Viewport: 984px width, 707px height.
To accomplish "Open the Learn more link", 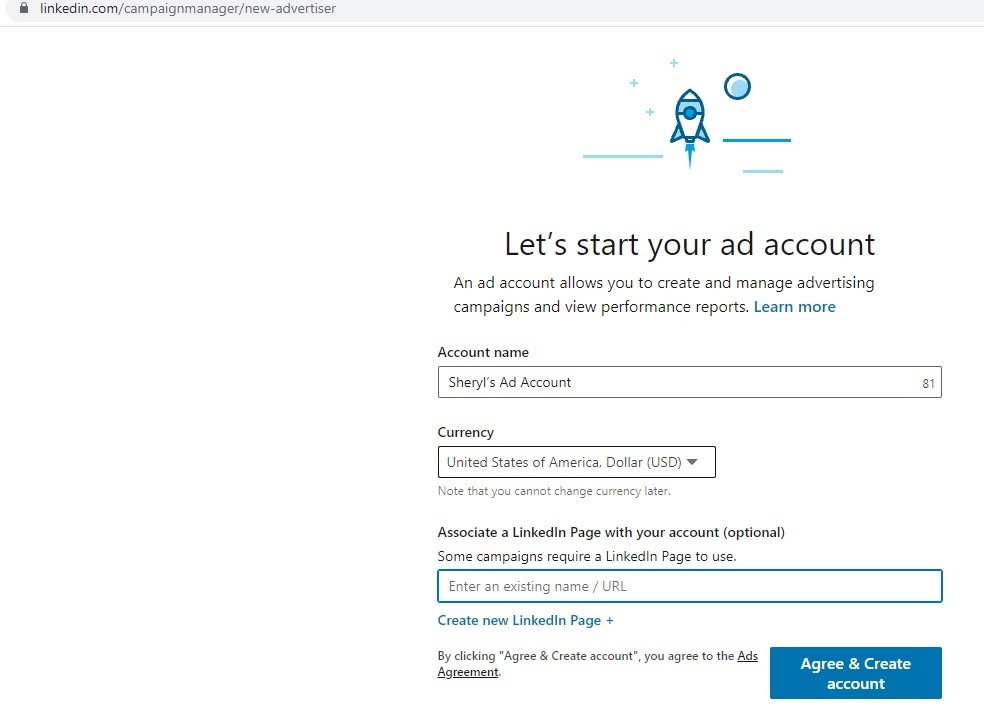I will [x=794, y=307].
